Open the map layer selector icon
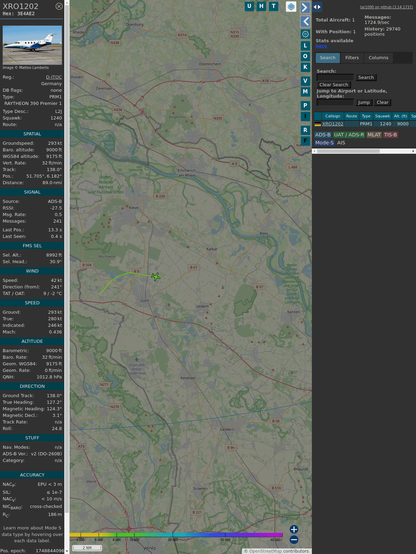This screenshot has height=554, width=416. pyautogui.click(x=291, y=7)
